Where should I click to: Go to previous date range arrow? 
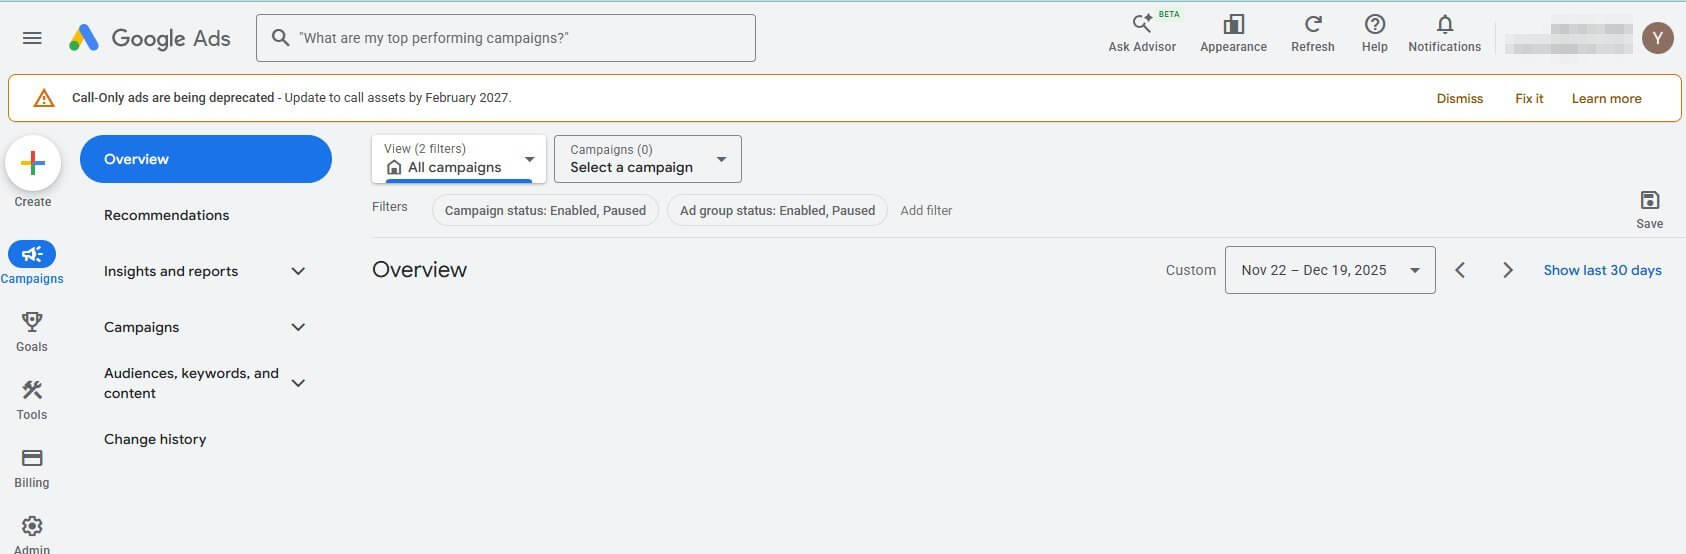click(x=1460, y=270)
